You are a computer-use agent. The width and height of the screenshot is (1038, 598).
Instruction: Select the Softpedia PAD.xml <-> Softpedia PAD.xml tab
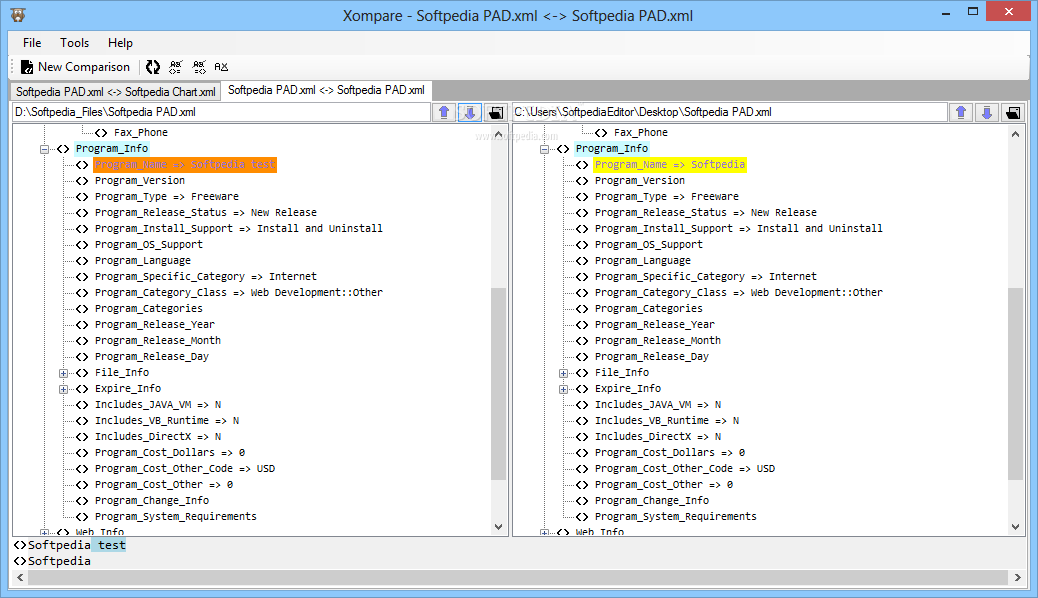(326, 90)
